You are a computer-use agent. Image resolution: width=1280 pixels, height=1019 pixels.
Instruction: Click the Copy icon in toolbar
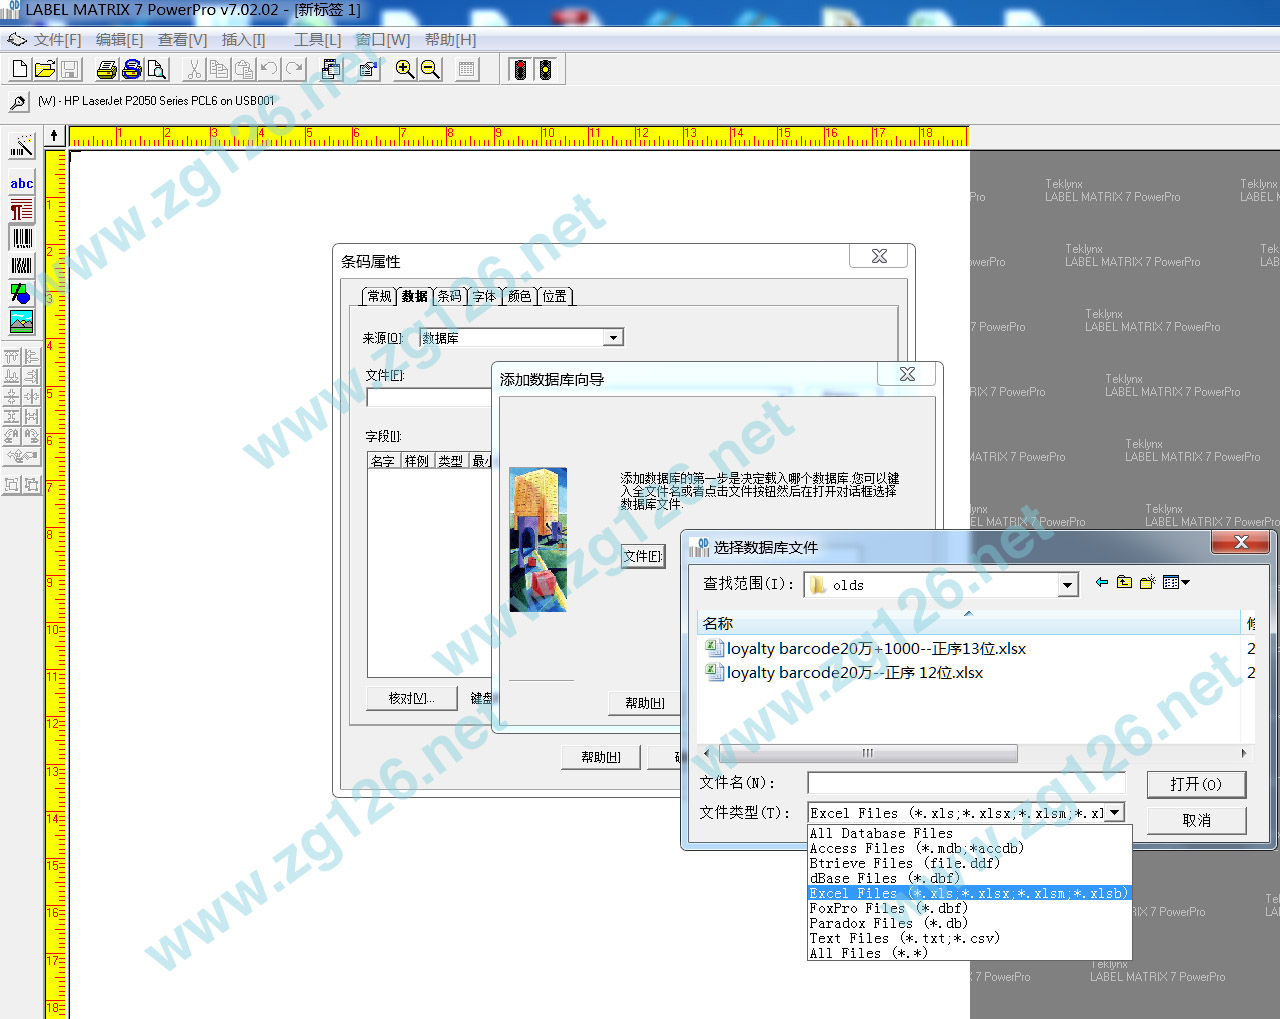tap(219, 69)
